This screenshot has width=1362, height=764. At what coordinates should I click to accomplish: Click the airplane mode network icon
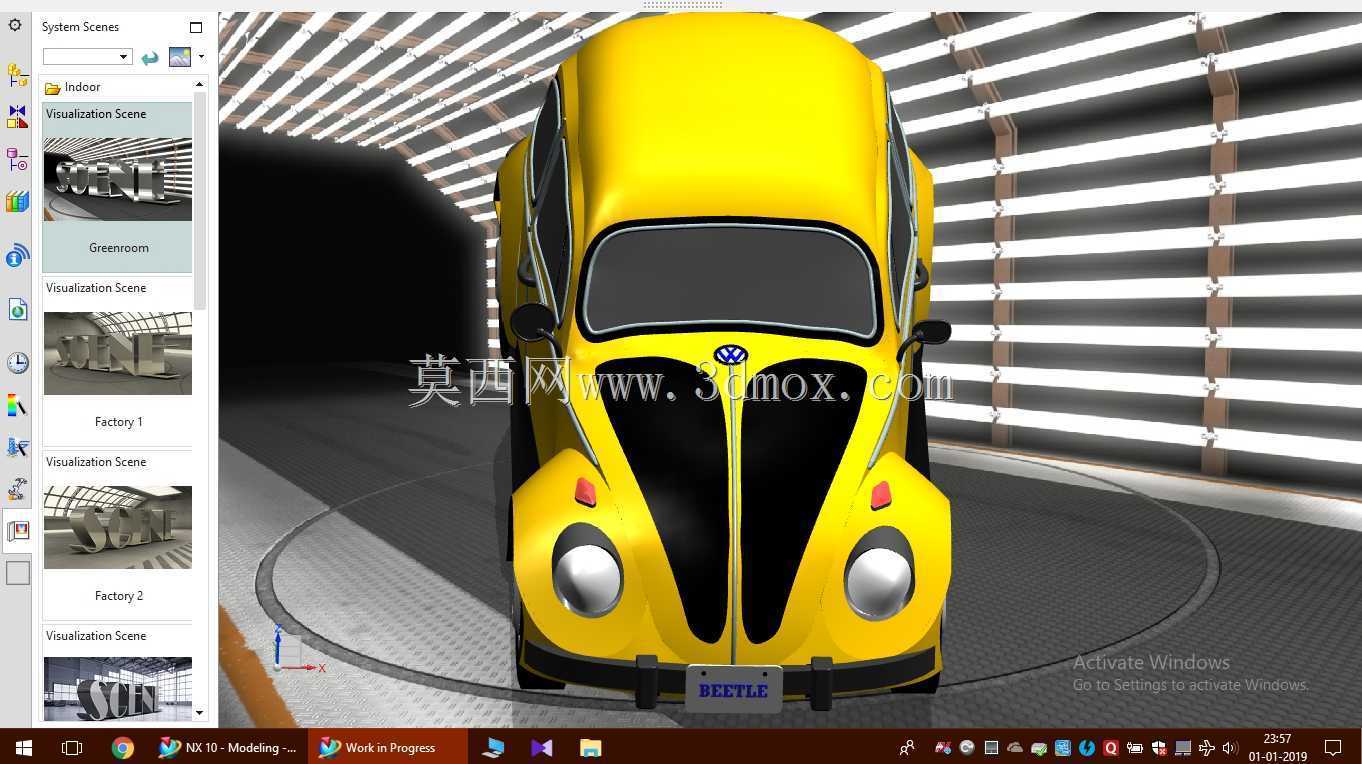click(x=1207, y=747)
